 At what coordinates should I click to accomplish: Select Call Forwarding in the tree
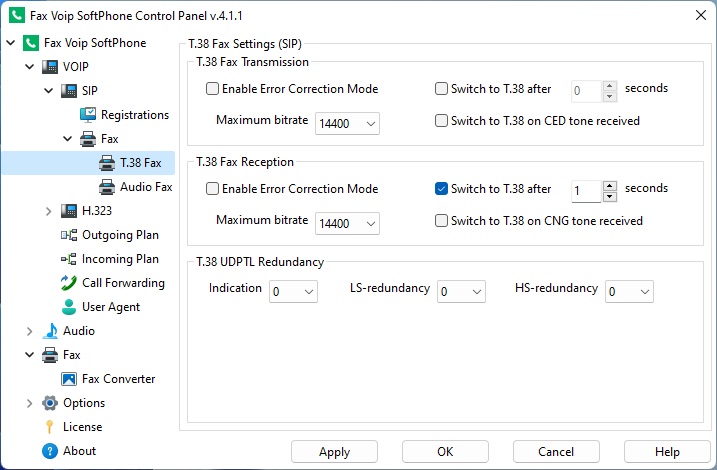[x=123, y=283]
